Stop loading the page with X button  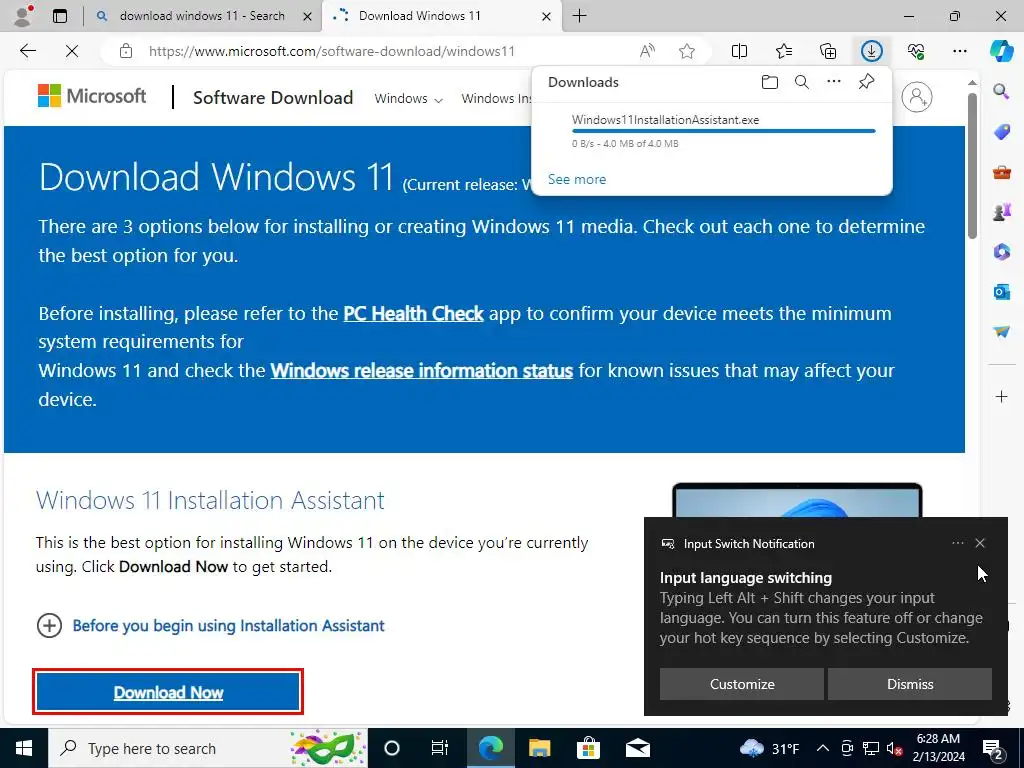72,51
